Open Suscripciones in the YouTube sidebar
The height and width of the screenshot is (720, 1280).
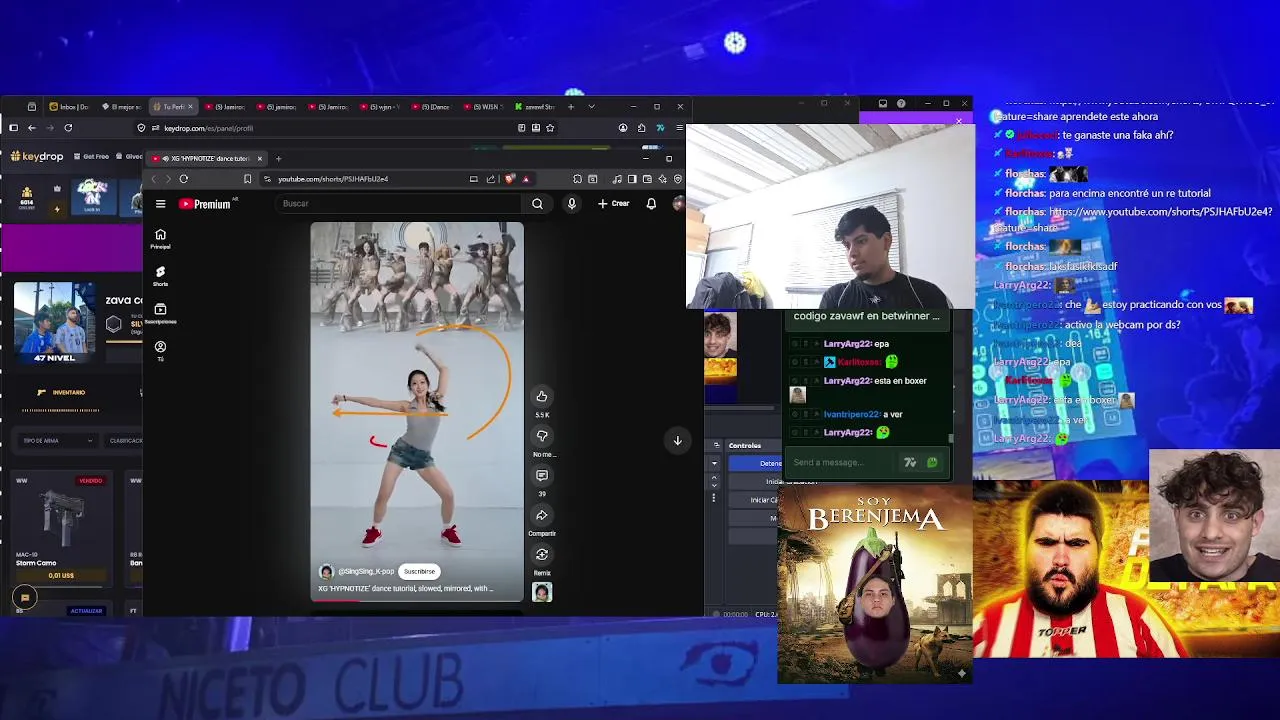(x=160, y=313)
